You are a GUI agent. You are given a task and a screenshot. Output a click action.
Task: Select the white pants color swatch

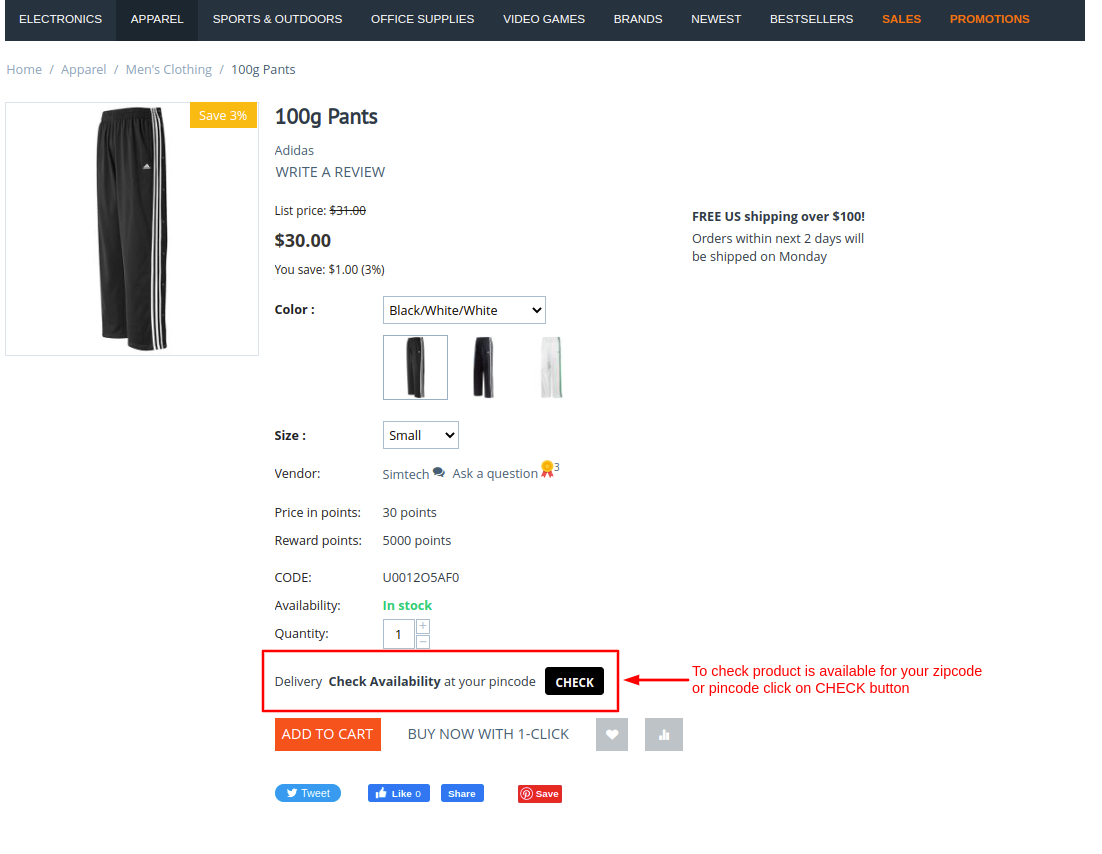tap(552, 368)
